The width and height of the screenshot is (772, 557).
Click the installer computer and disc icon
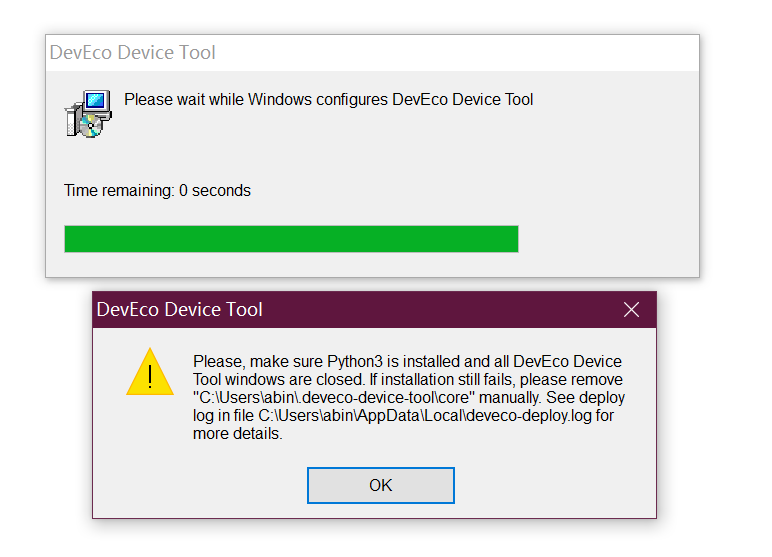coord(88,112)
